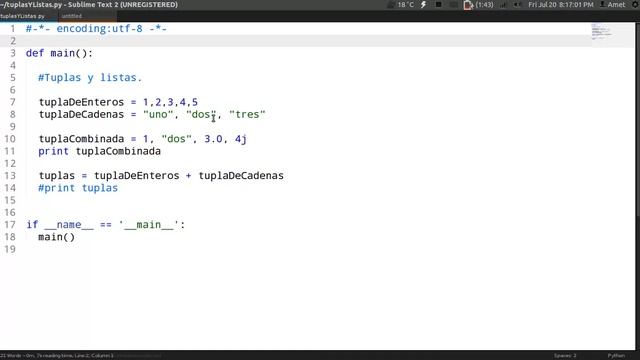Open the system gear session menu
Viewport: 640px width, 360px height.
pos(635,4)
